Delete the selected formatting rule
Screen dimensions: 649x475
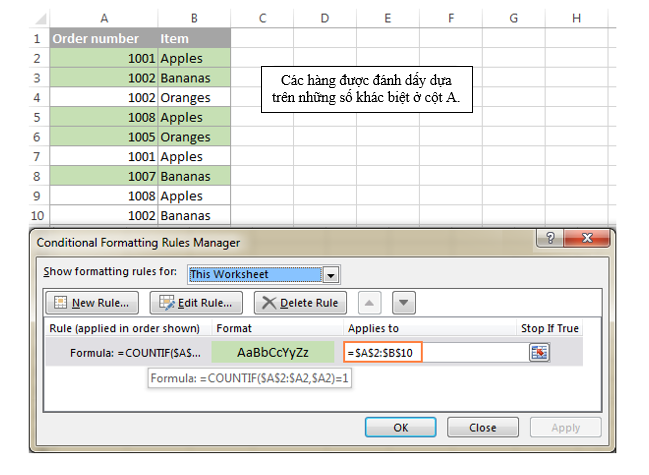[300, 303]
